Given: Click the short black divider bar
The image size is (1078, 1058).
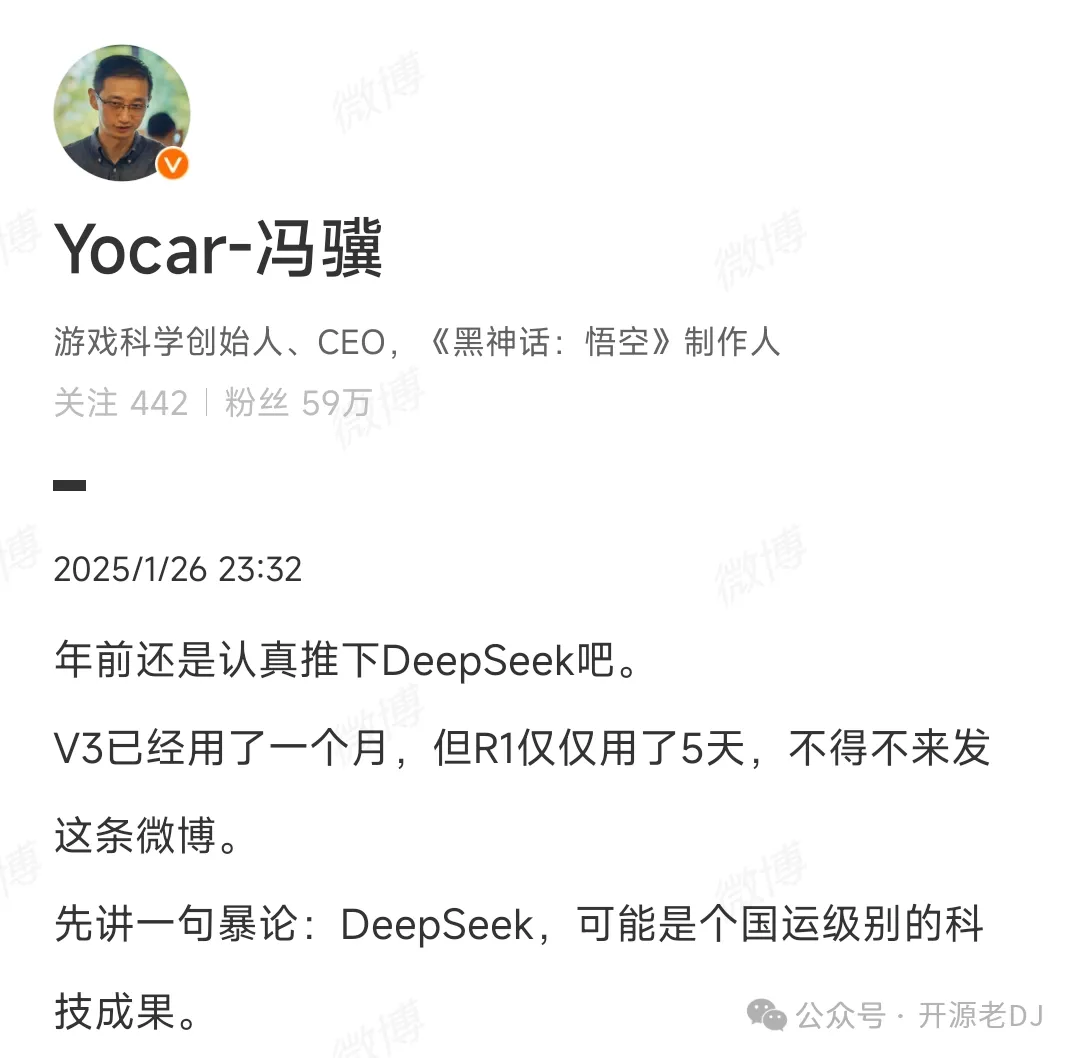Looking at the screenshot, I should tap(69, 485).
